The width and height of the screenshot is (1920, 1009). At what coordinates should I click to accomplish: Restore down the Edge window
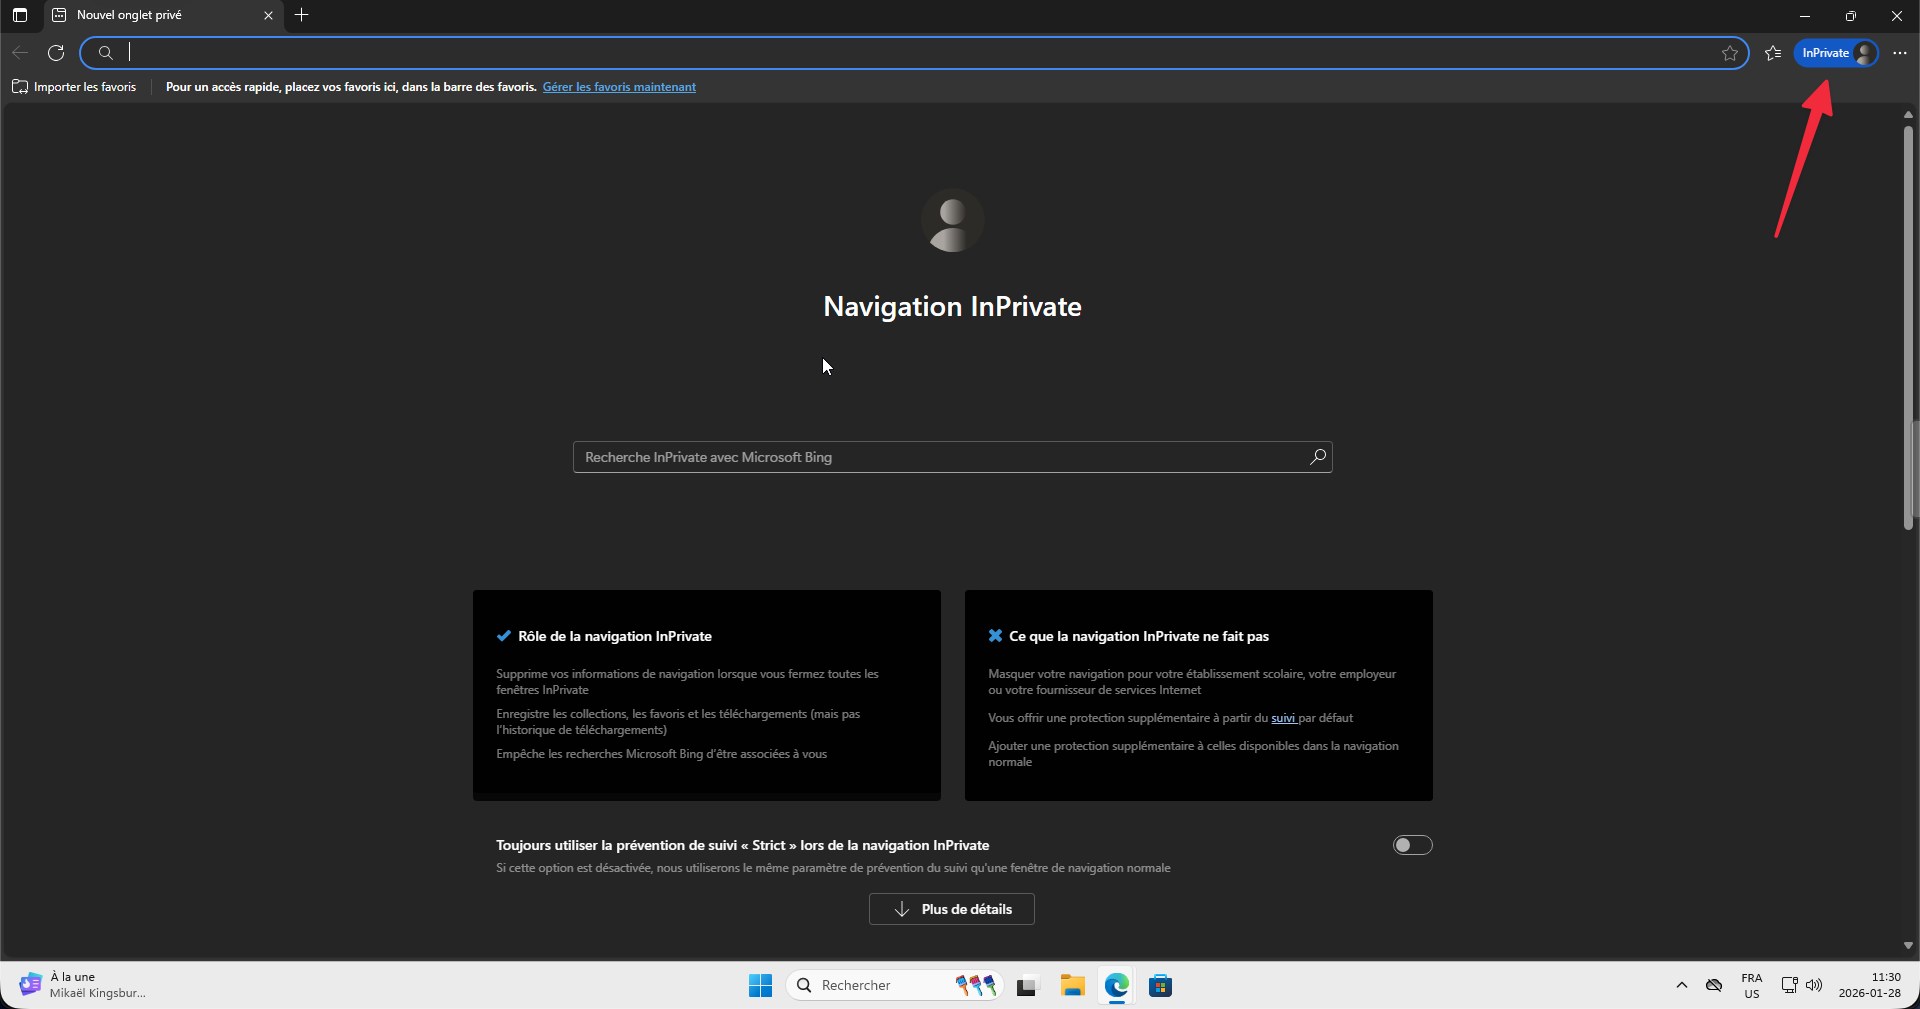pos(1851,15)
